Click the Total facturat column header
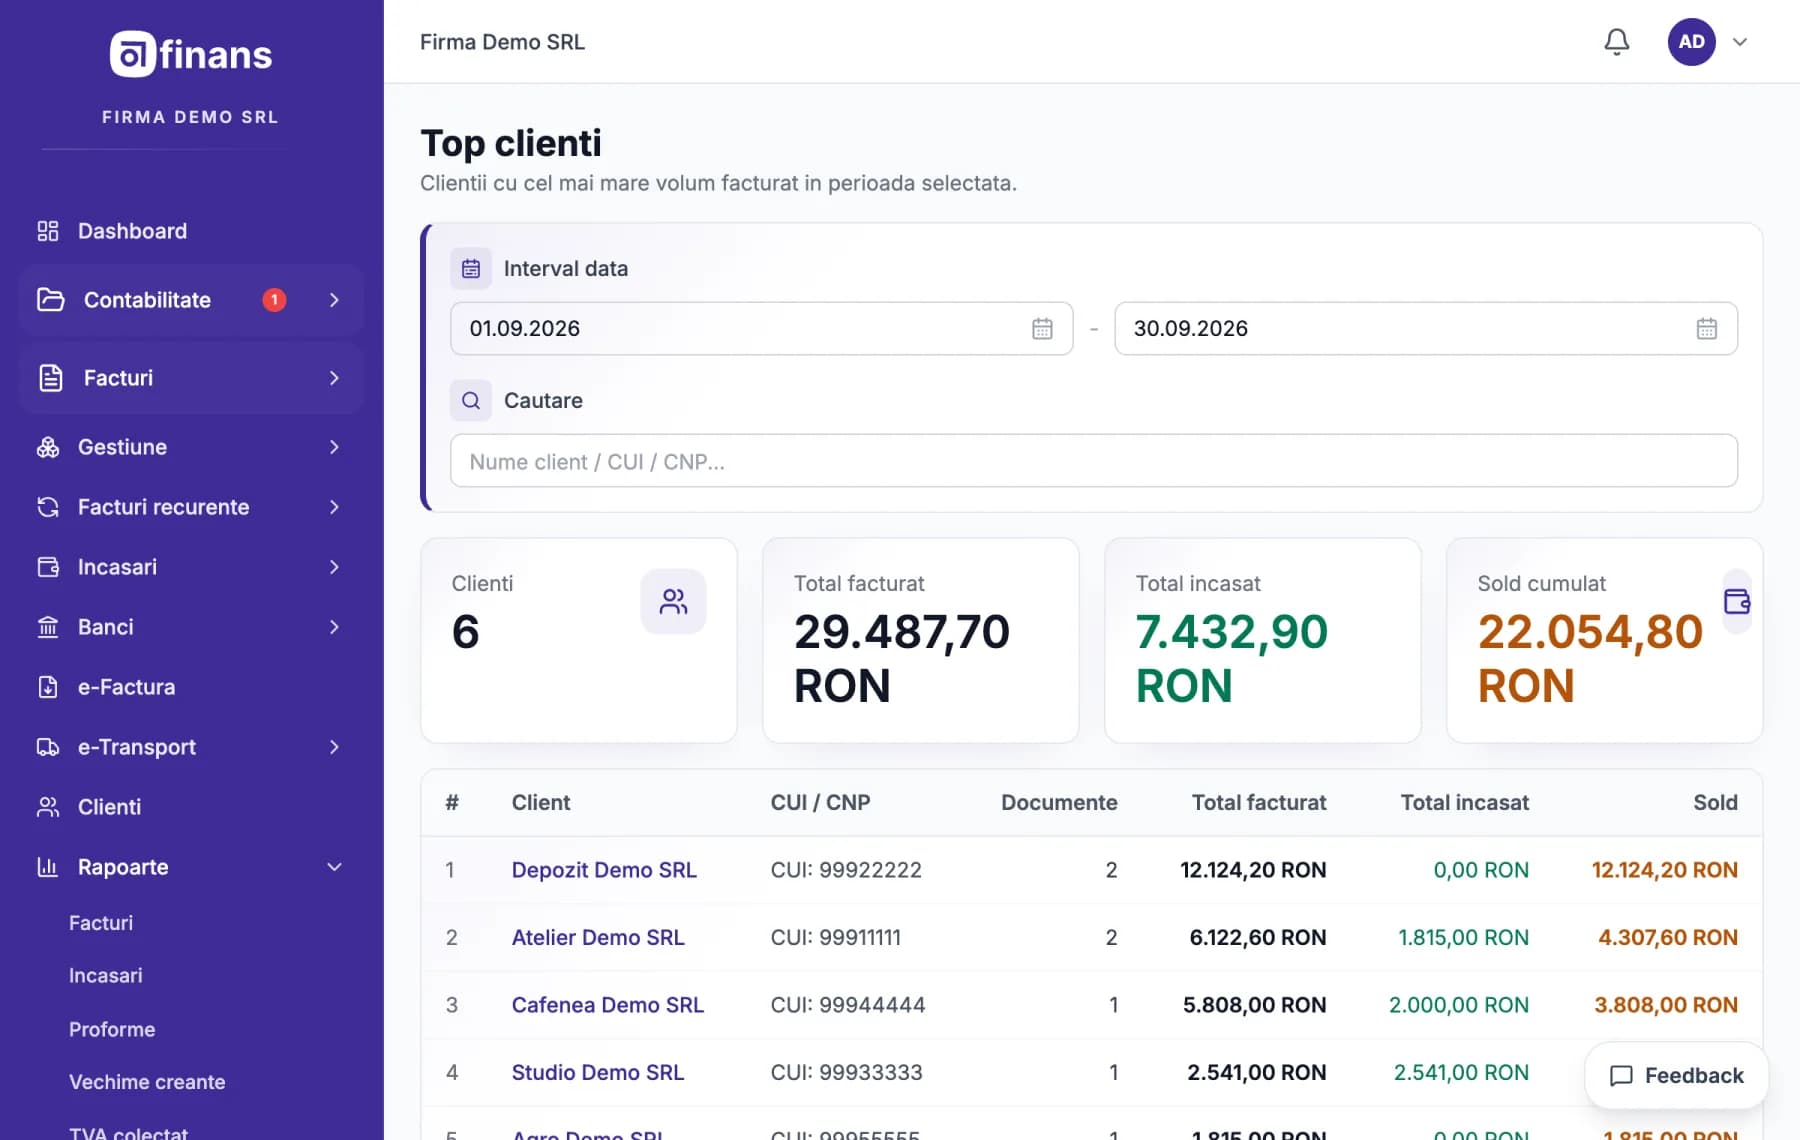The width and height of the screenshot is (1800, 1140). pos(1258,802)
